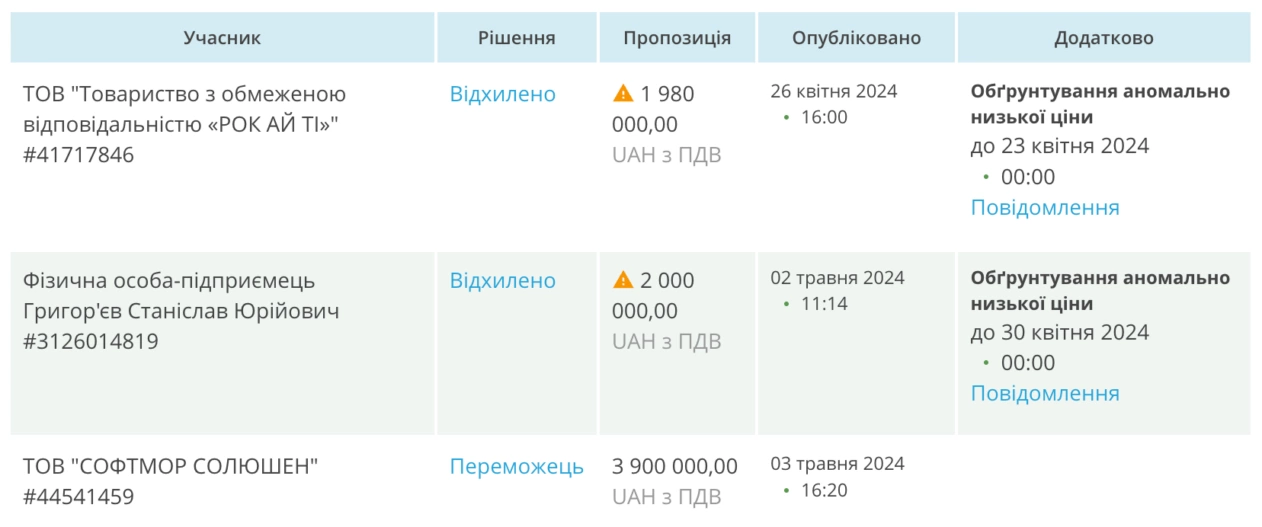Click the 02 травня 2024 publication date
The height and width of the screenshot is (527, 1262).
837,277
